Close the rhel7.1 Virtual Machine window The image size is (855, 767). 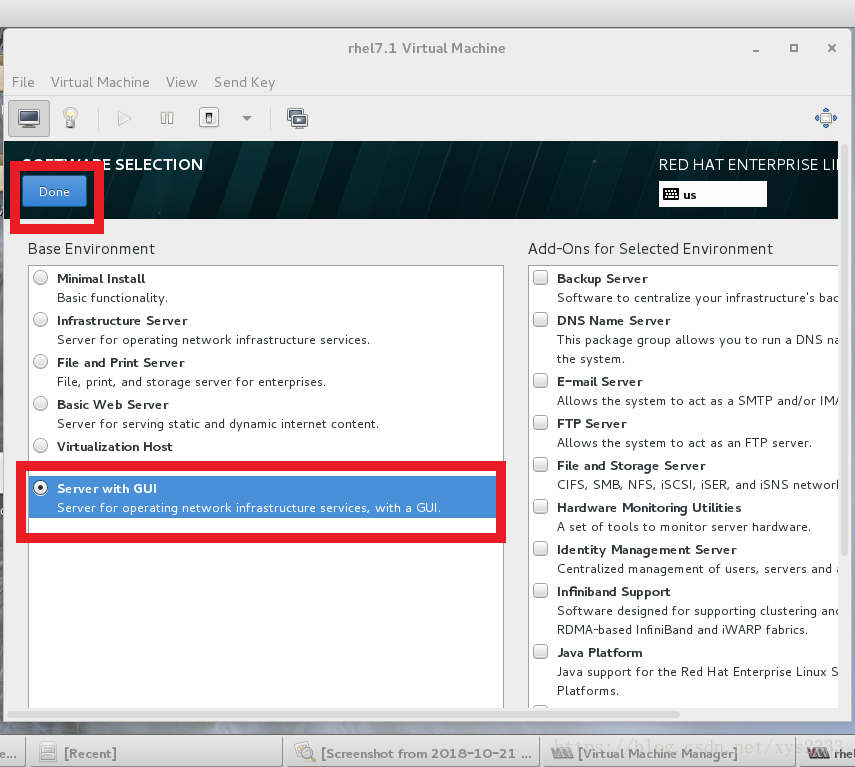pyautogui.click(x=832, y=49)
